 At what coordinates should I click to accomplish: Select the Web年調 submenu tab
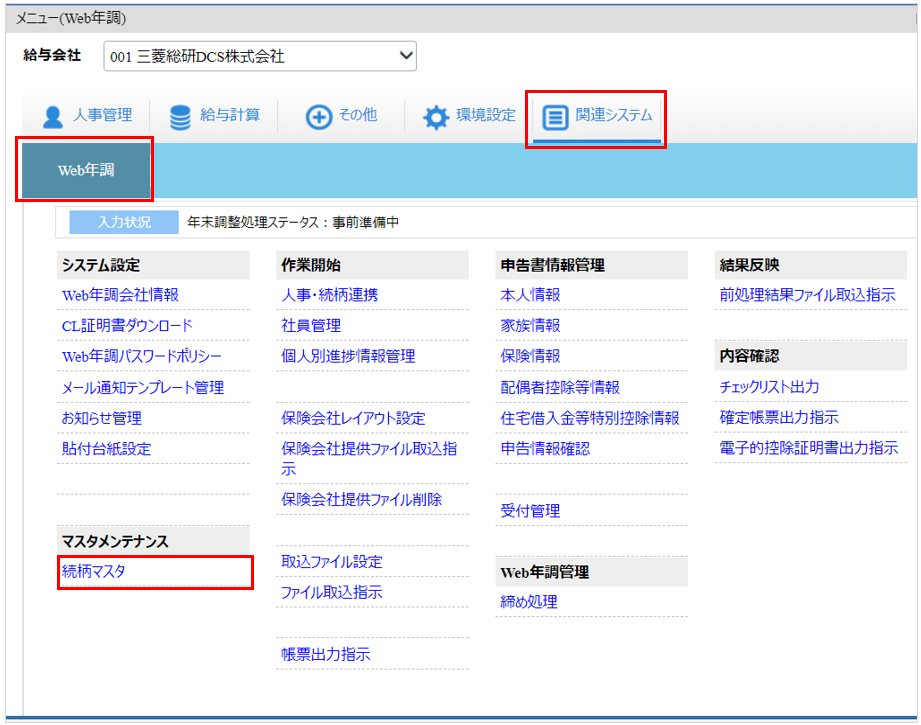[86, 170]
